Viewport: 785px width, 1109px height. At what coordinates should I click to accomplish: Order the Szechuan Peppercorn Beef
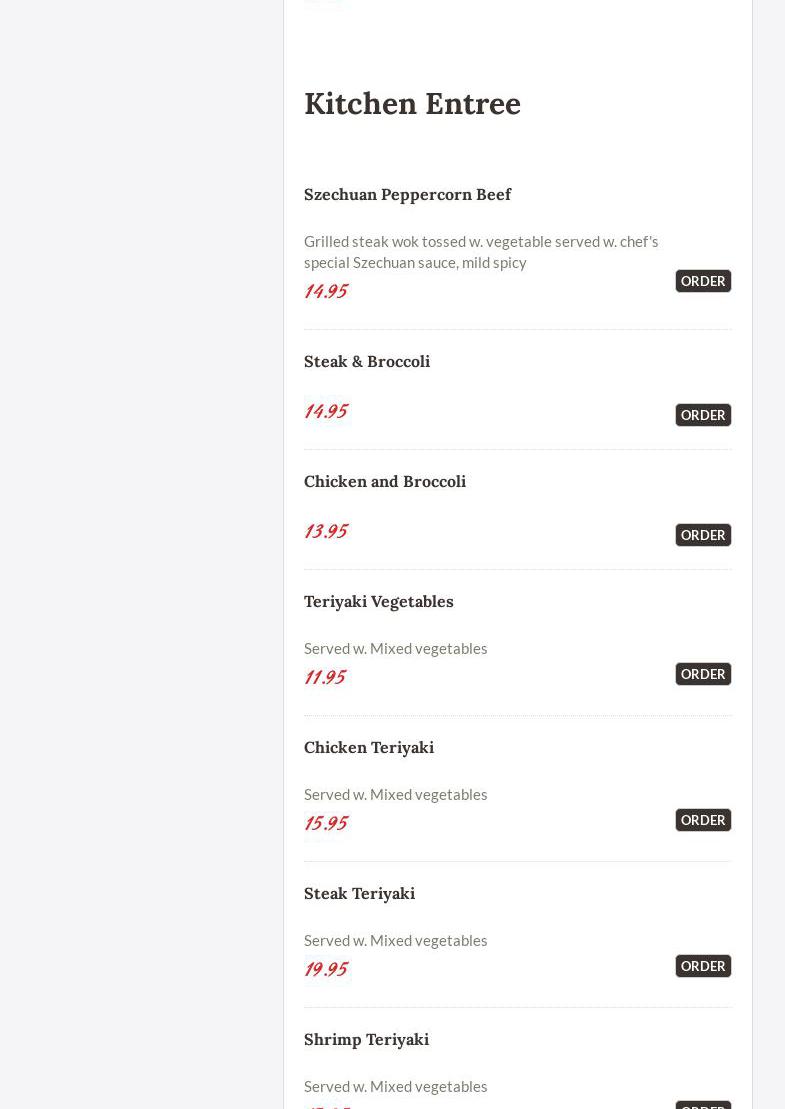pos(703,281)
